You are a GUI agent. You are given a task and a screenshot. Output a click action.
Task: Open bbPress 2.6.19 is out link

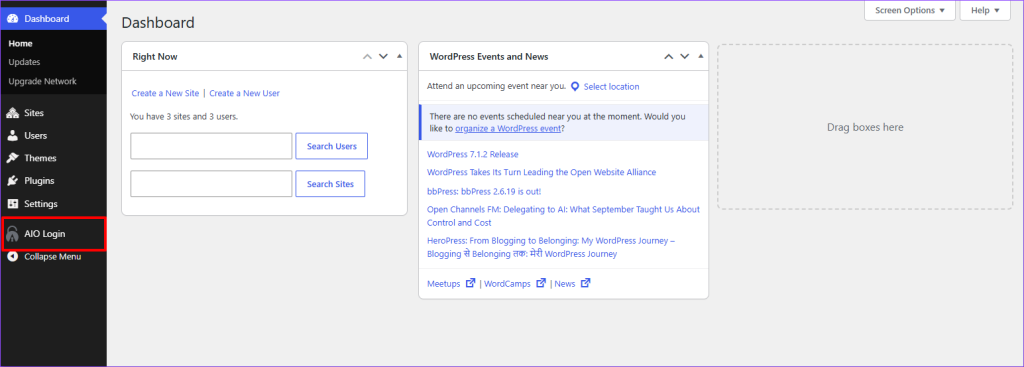coord(484,191)
